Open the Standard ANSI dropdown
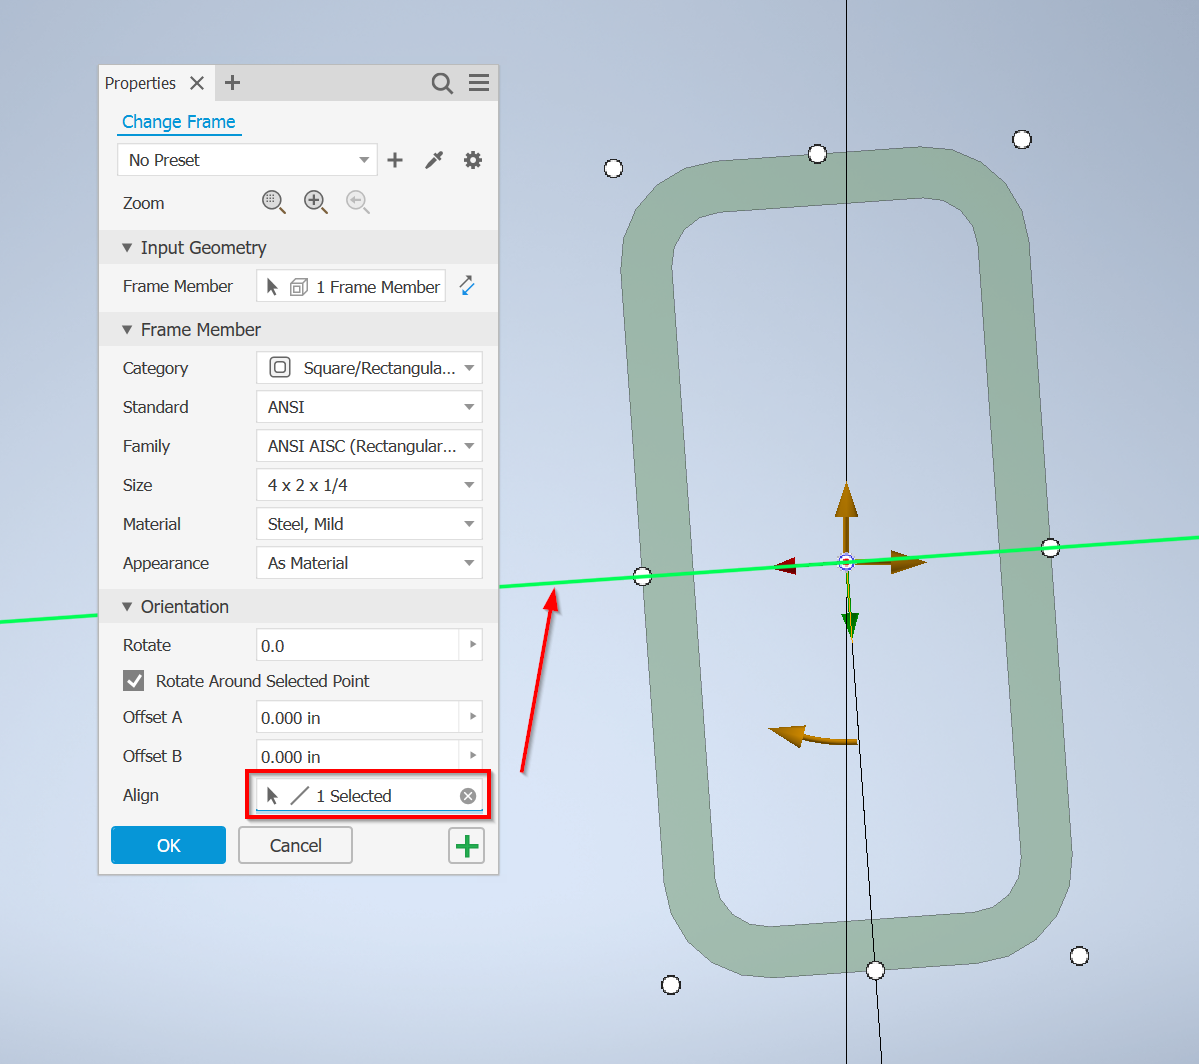The image size is (1199, 1064). (369, 407)
